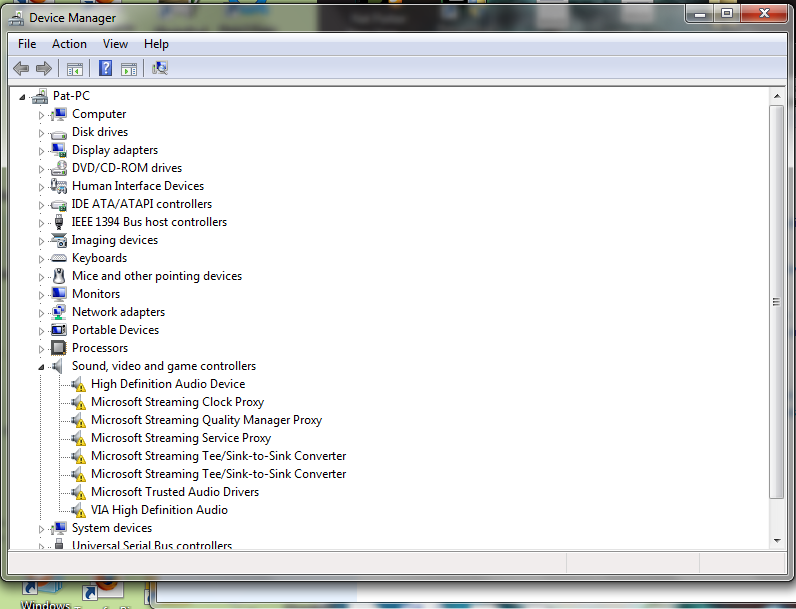Expand the Disk drives category
Screen dimensions: 796x609
click(x=41, y=133)
